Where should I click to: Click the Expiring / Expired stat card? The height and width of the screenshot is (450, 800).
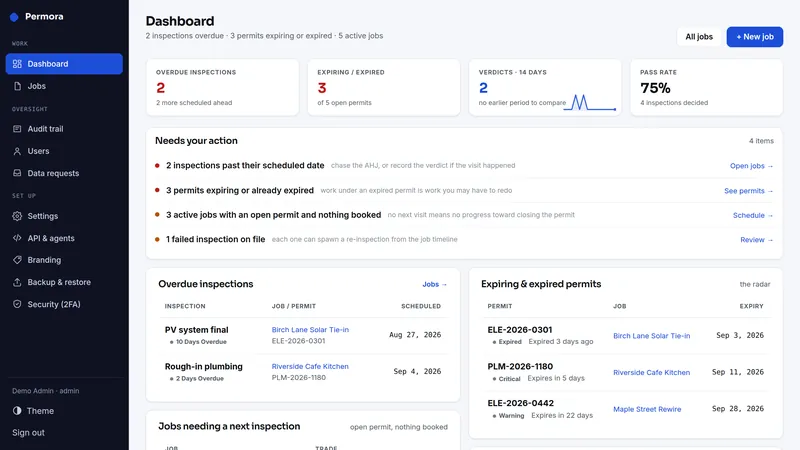[384, 87]
